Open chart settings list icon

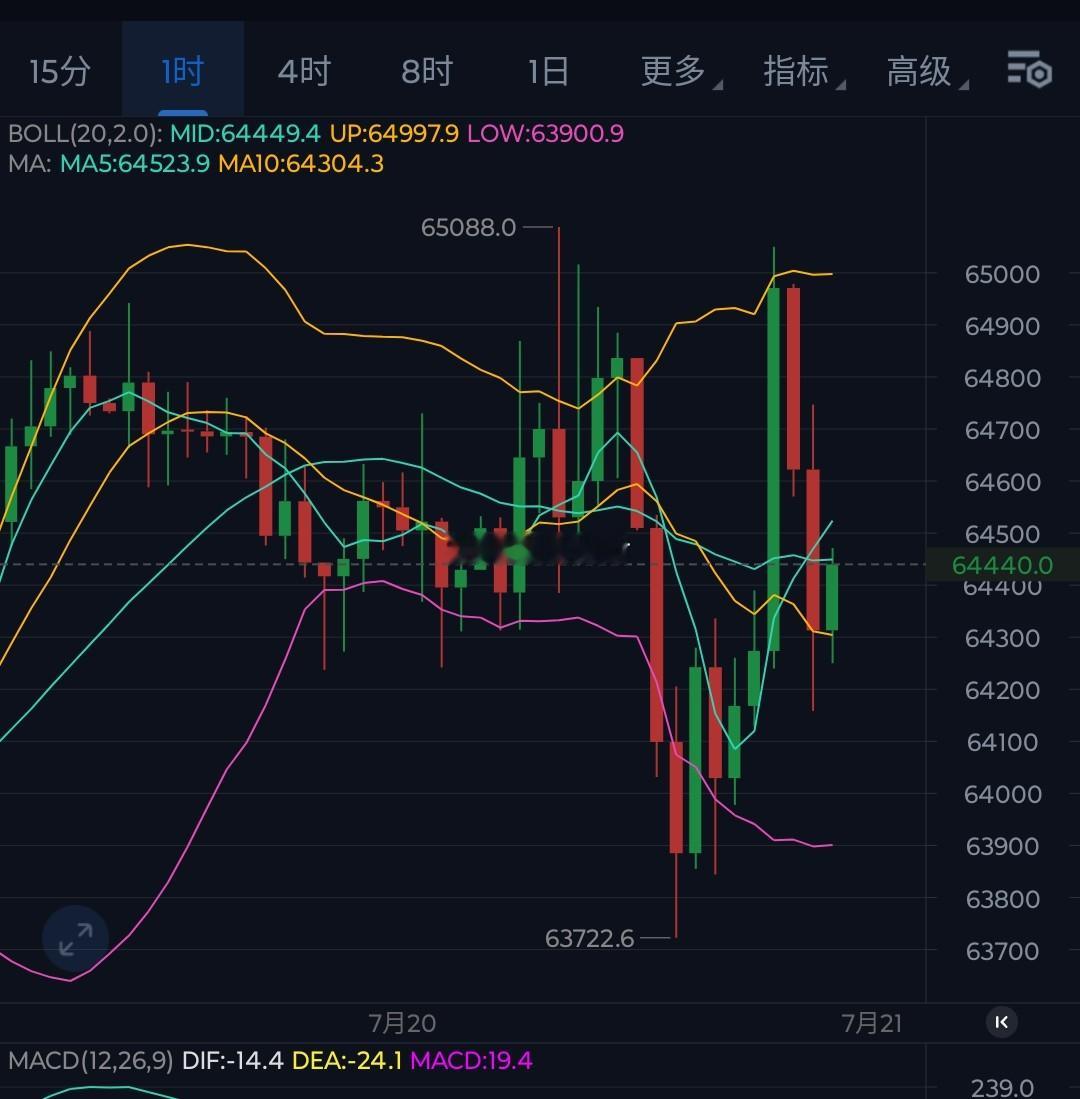click(1030, 69)
